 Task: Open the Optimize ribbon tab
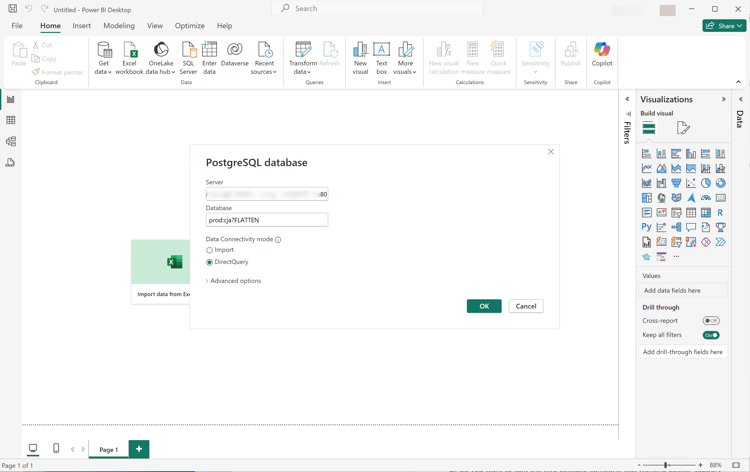[x=189, y=26]
